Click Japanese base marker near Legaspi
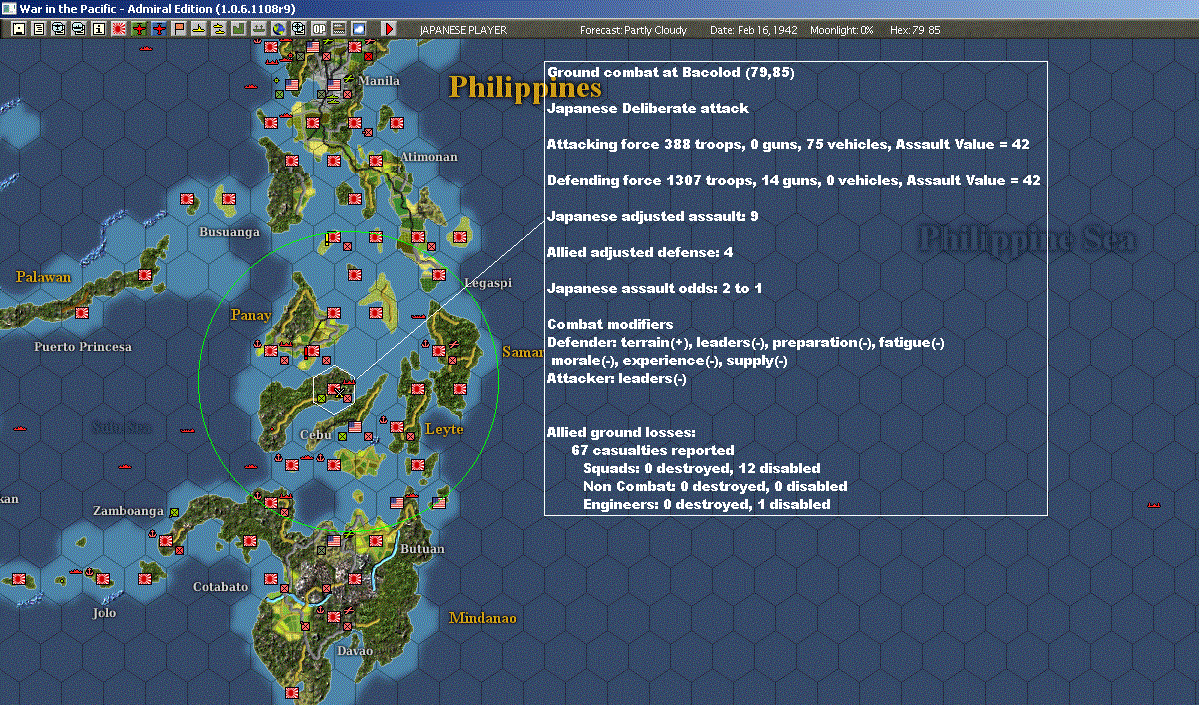 pos(438,275)
